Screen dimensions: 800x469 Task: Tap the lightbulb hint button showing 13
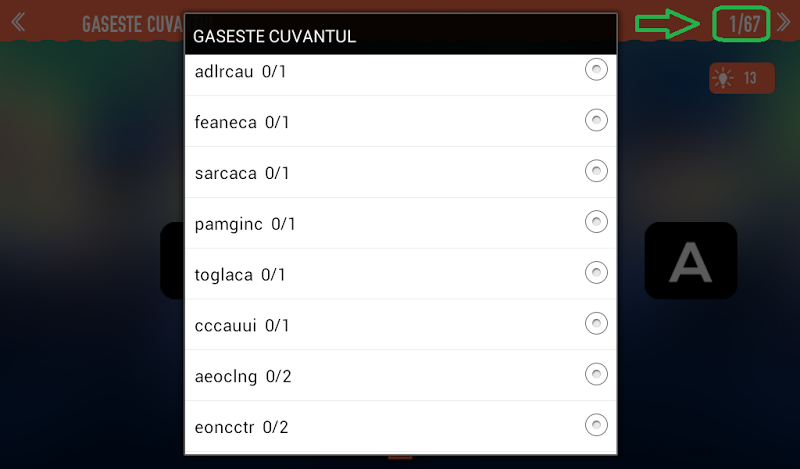(x=741, y=78)
